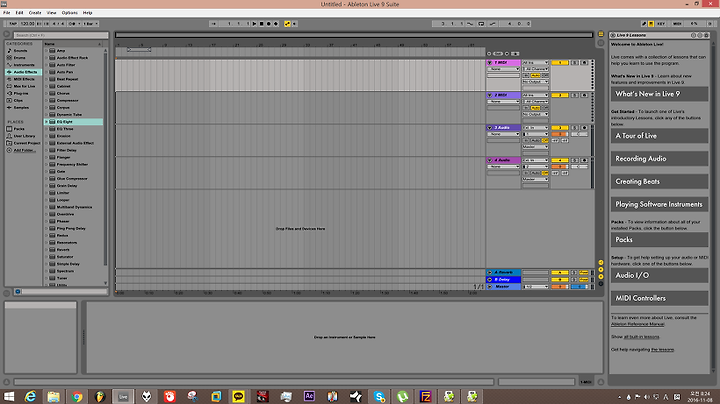Open Creating Beats lesson
Image resolution: width=720 pixels, height=404 pixels.
coord(659,181)
